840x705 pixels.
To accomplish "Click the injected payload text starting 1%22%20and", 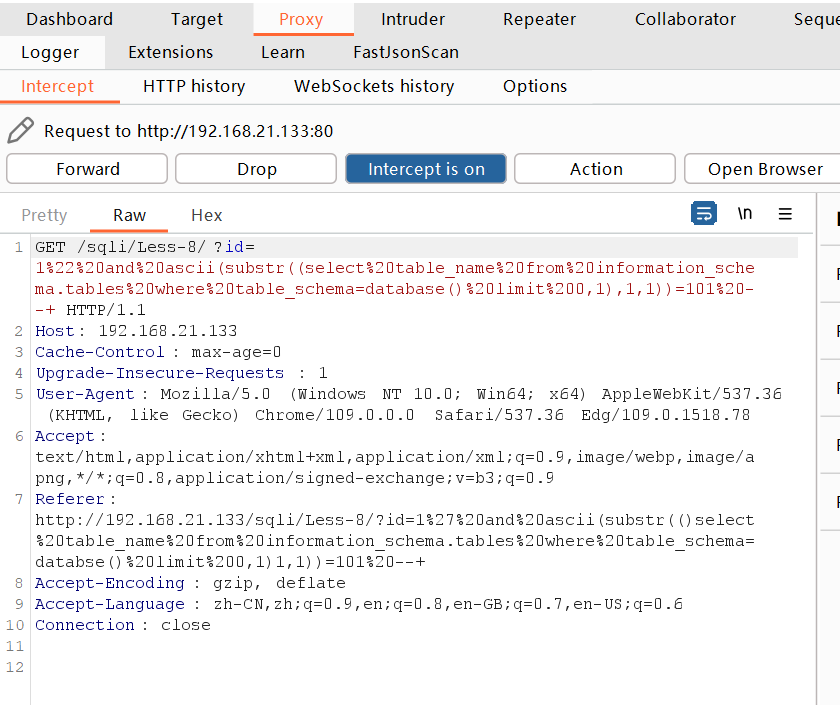I will (x=395, y=289).
